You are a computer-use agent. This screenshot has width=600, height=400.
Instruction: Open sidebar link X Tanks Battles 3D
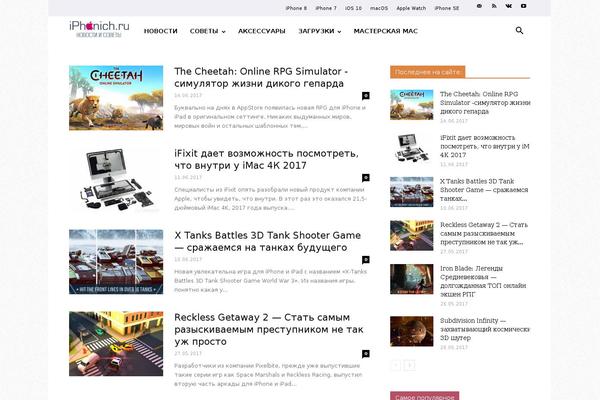tap(484, 190)
